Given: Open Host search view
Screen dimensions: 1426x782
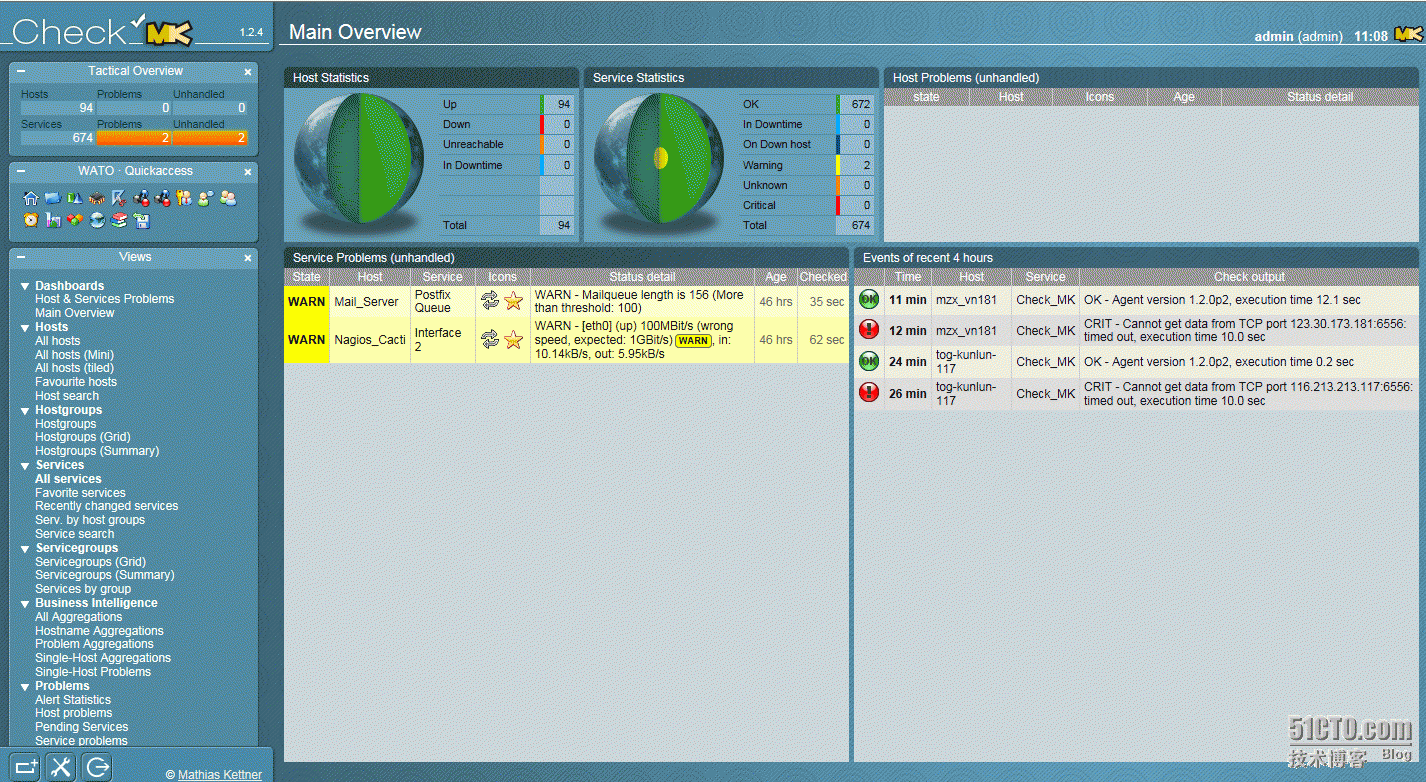Looking at the screenshot, I should point(67,396).
